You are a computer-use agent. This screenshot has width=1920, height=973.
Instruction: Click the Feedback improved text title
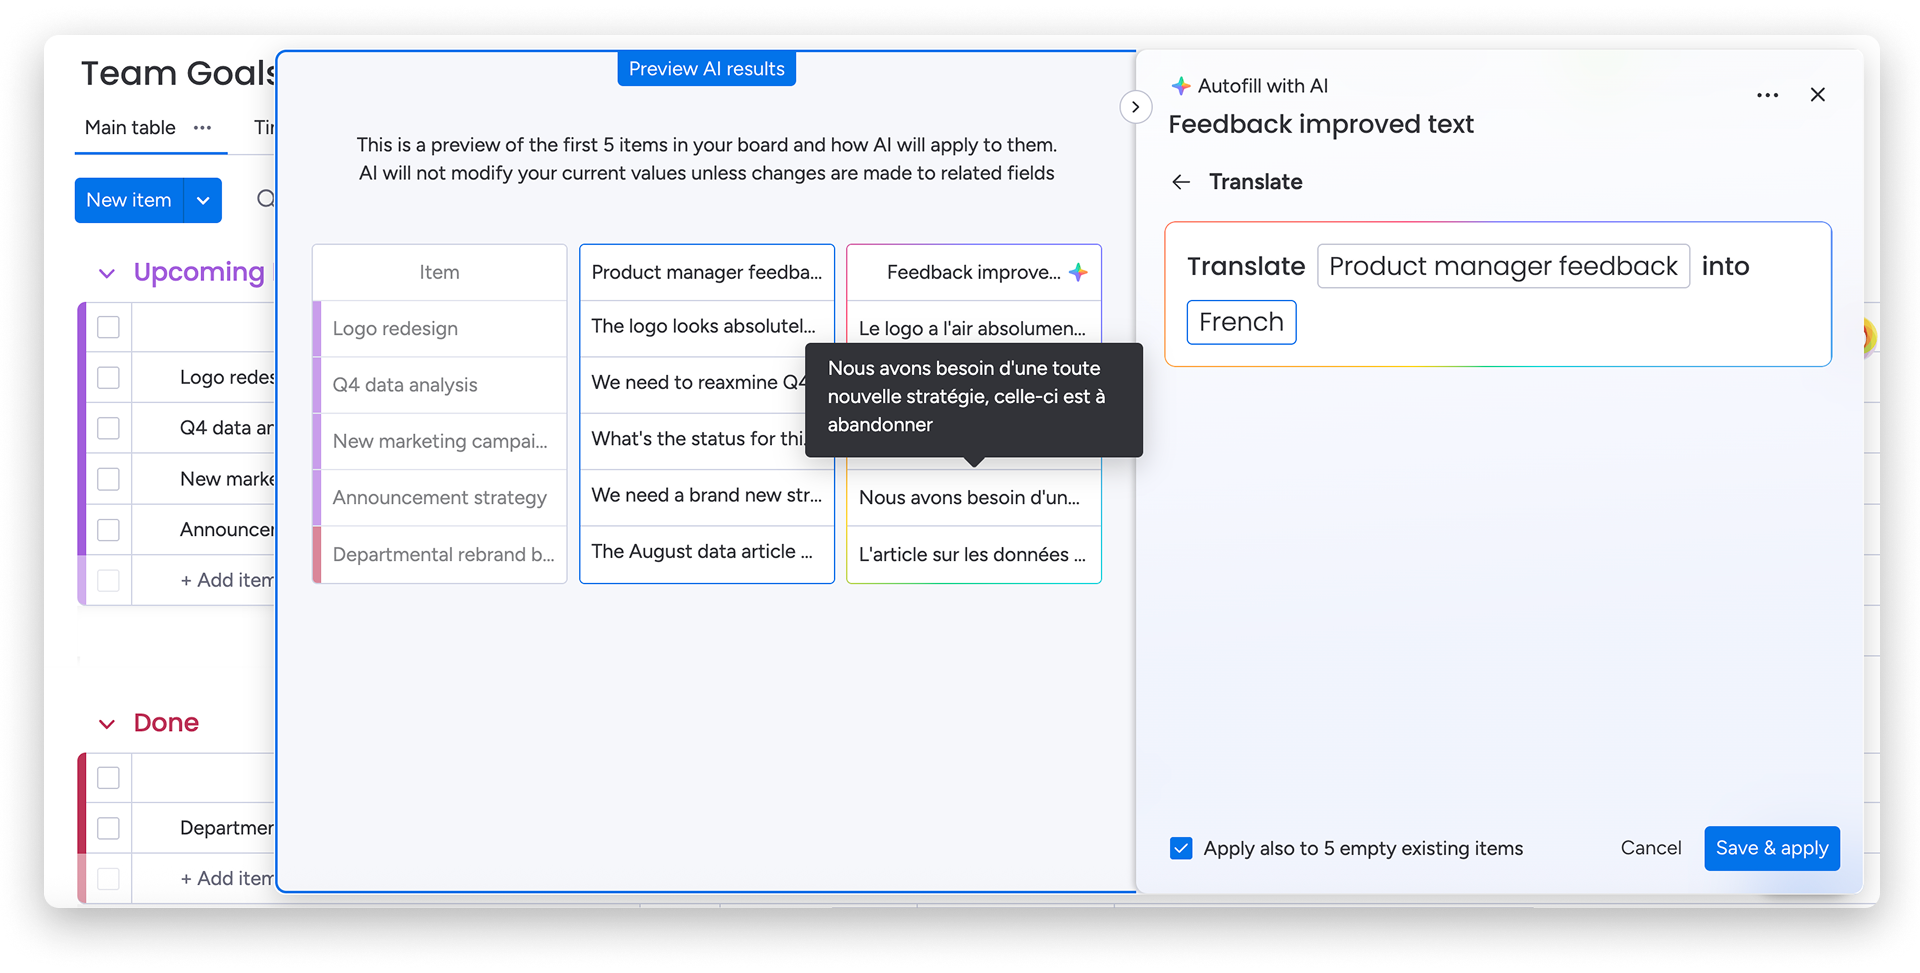coord(1320,124)
